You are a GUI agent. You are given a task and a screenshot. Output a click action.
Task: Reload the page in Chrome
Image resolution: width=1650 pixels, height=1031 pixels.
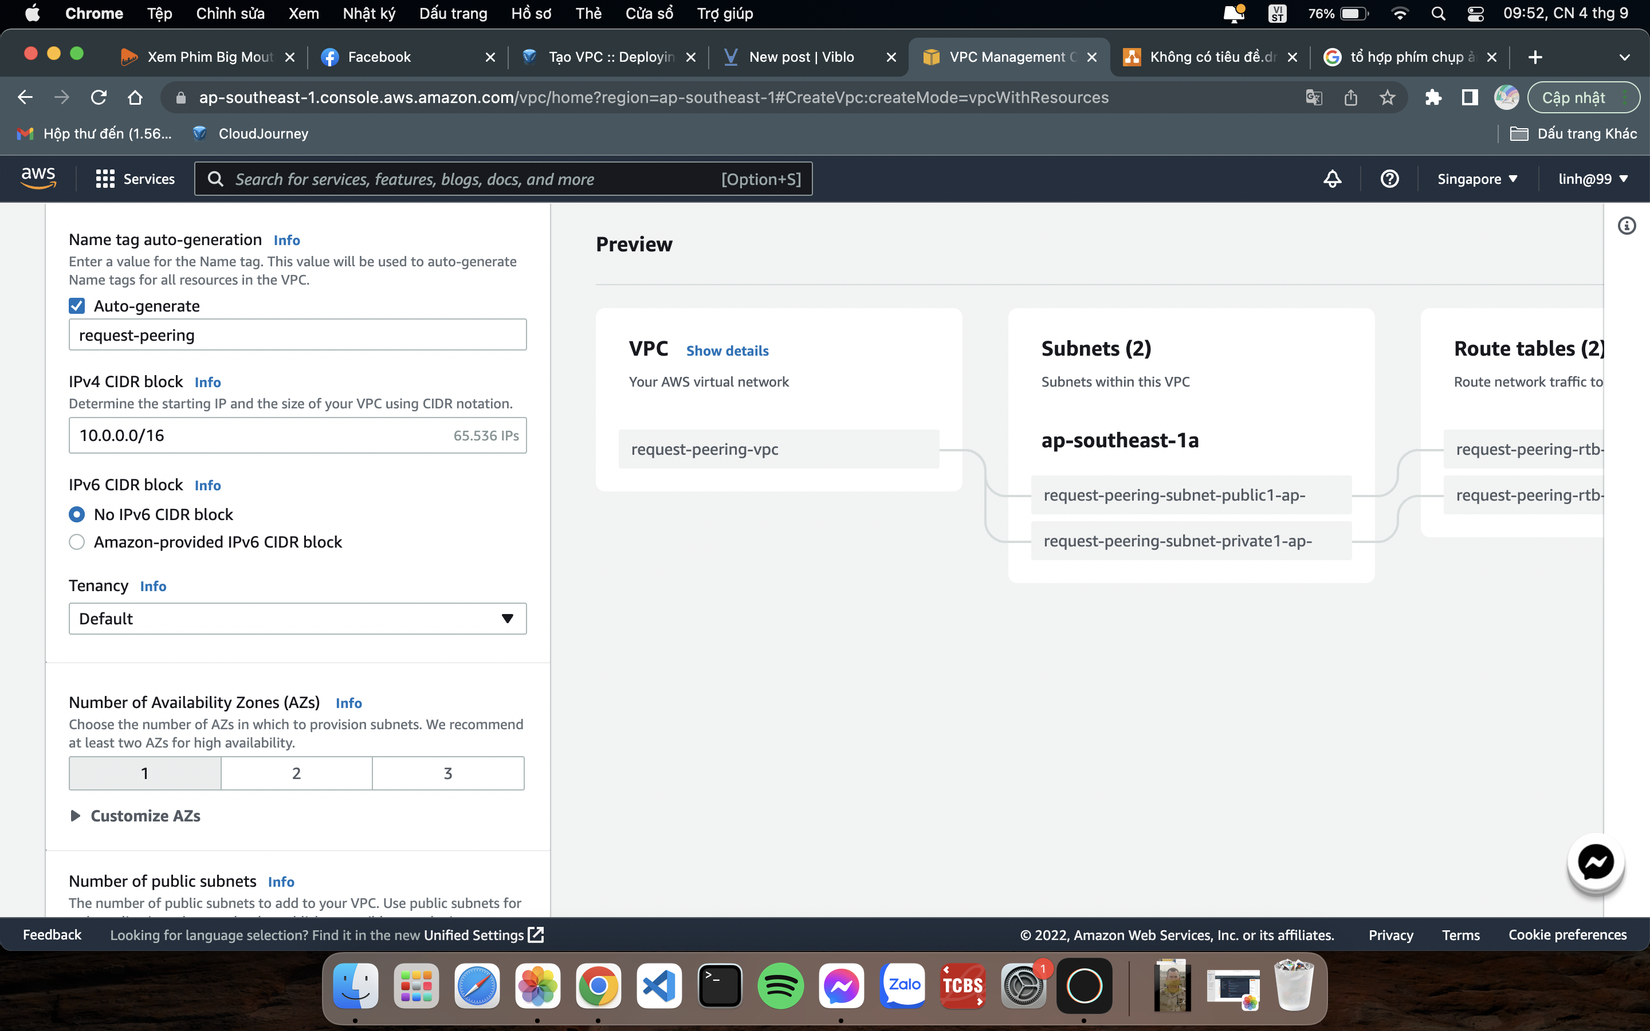[x=98, y=97]
